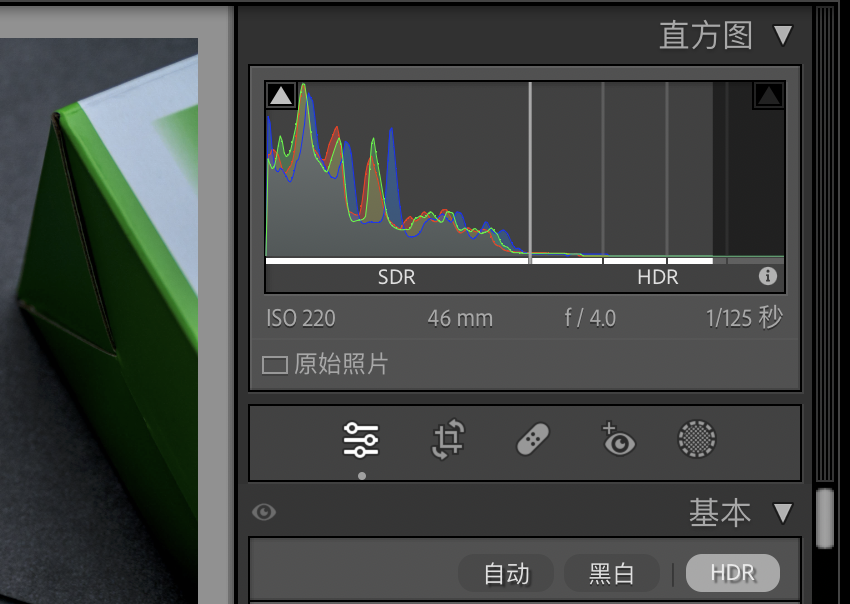850x604 pixels.
Task: Click the 1/125 秒 shutter speed text
Action: tap(744, 318)
